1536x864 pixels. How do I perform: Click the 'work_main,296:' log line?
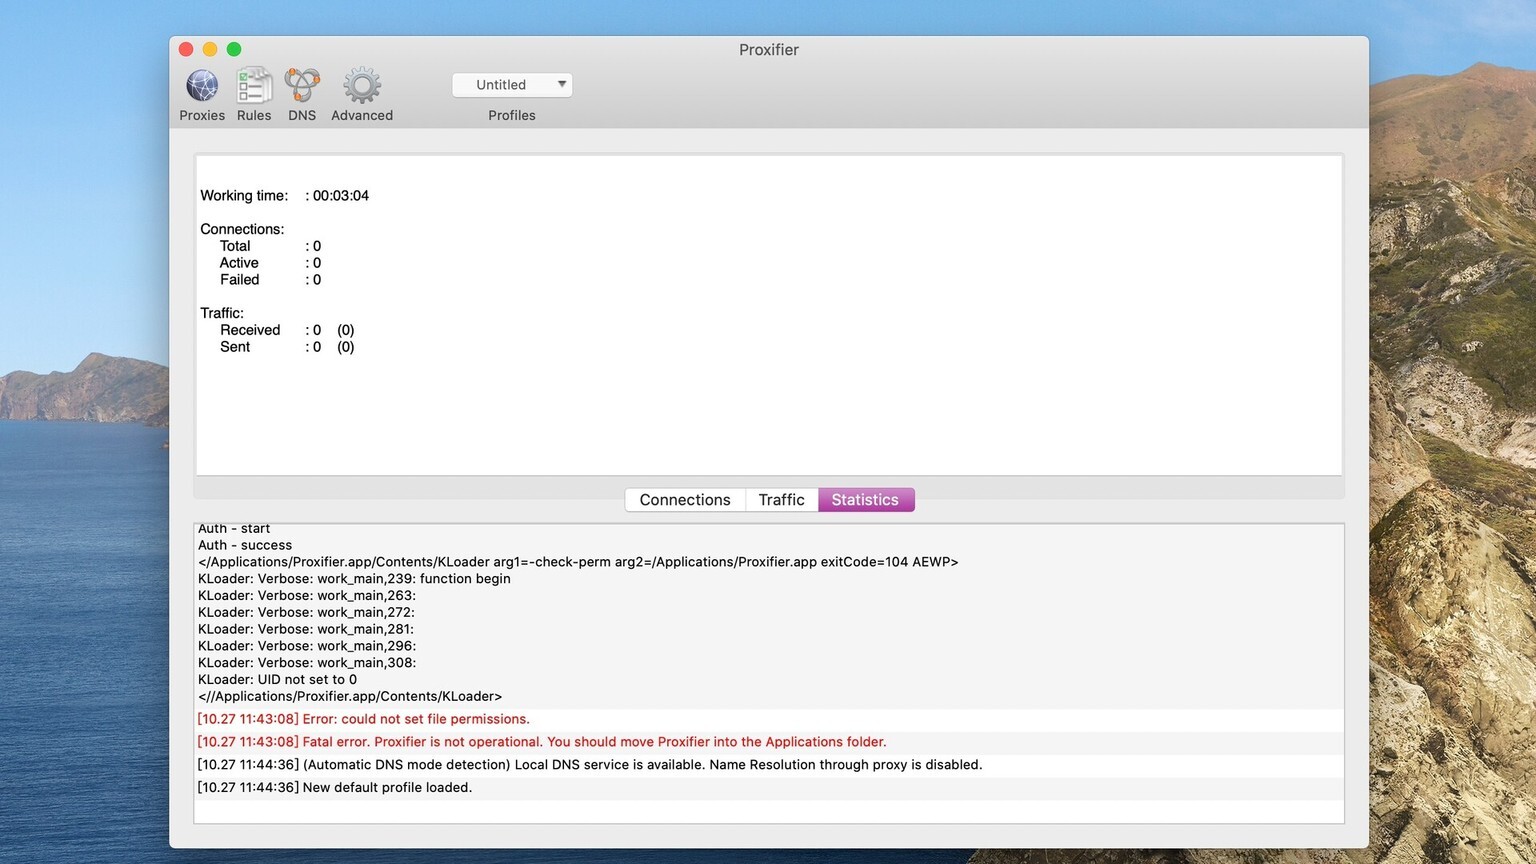point(307,646)
